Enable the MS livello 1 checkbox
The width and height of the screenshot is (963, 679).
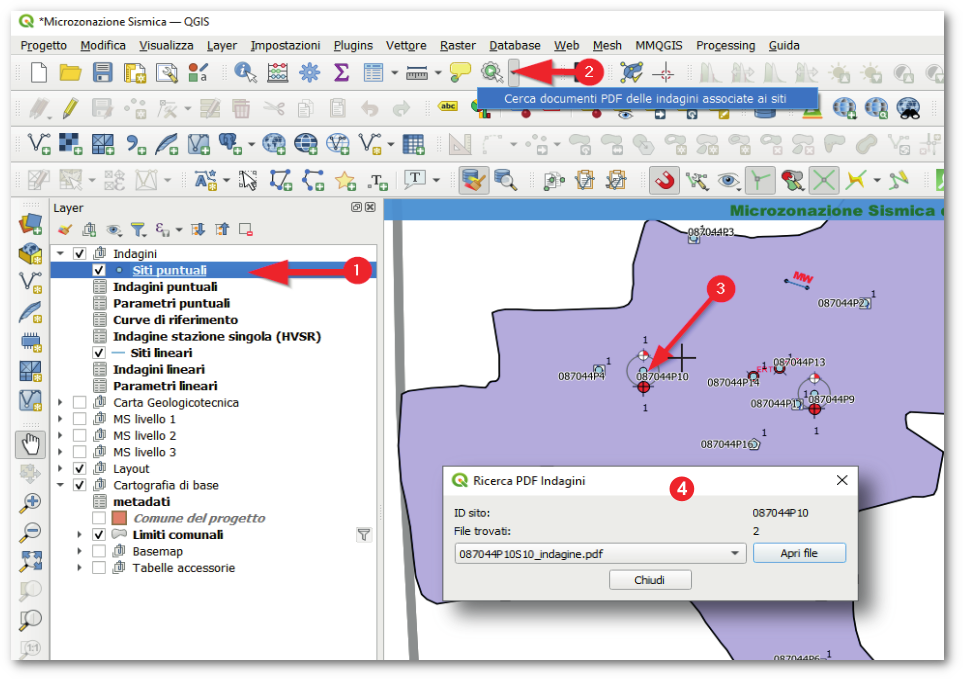click(79, 419)
